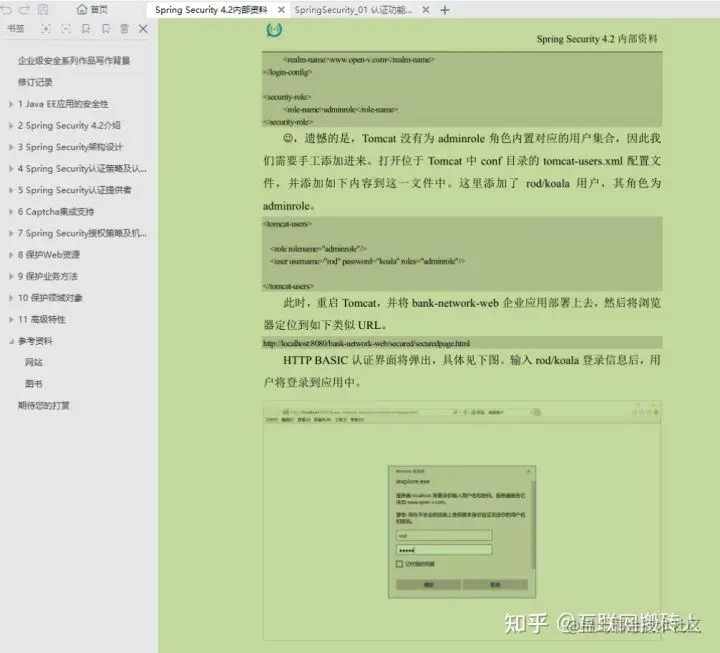
Task: Jump to bookmark 11 高级特性
Action: point(42,320)
